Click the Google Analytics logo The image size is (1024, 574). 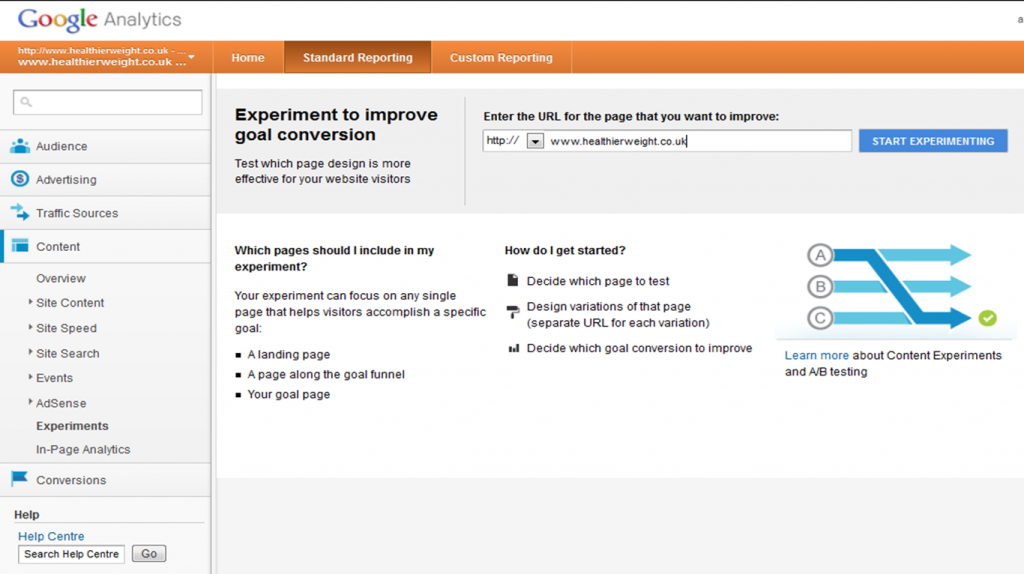pyautogui.click(x=99, y=20)
